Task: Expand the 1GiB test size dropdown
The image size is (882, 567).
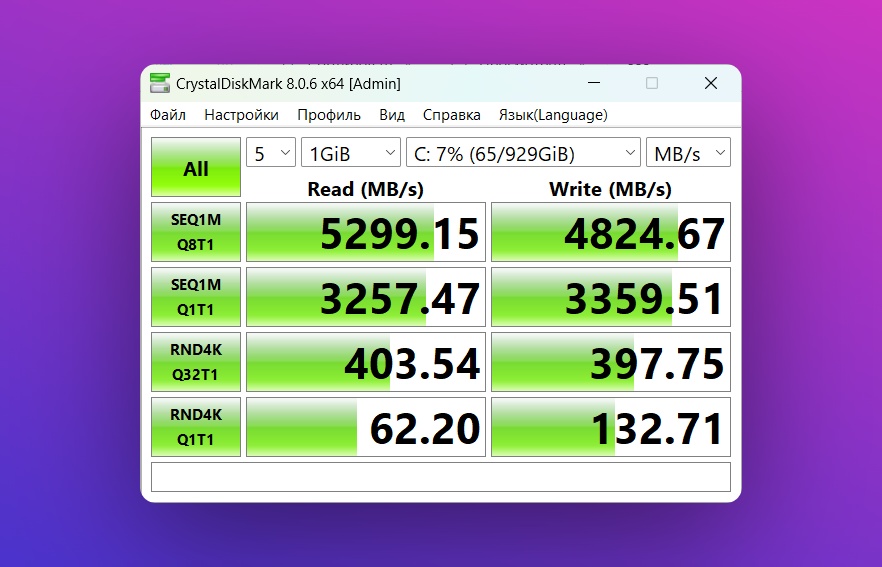Action: pos(350,152)
